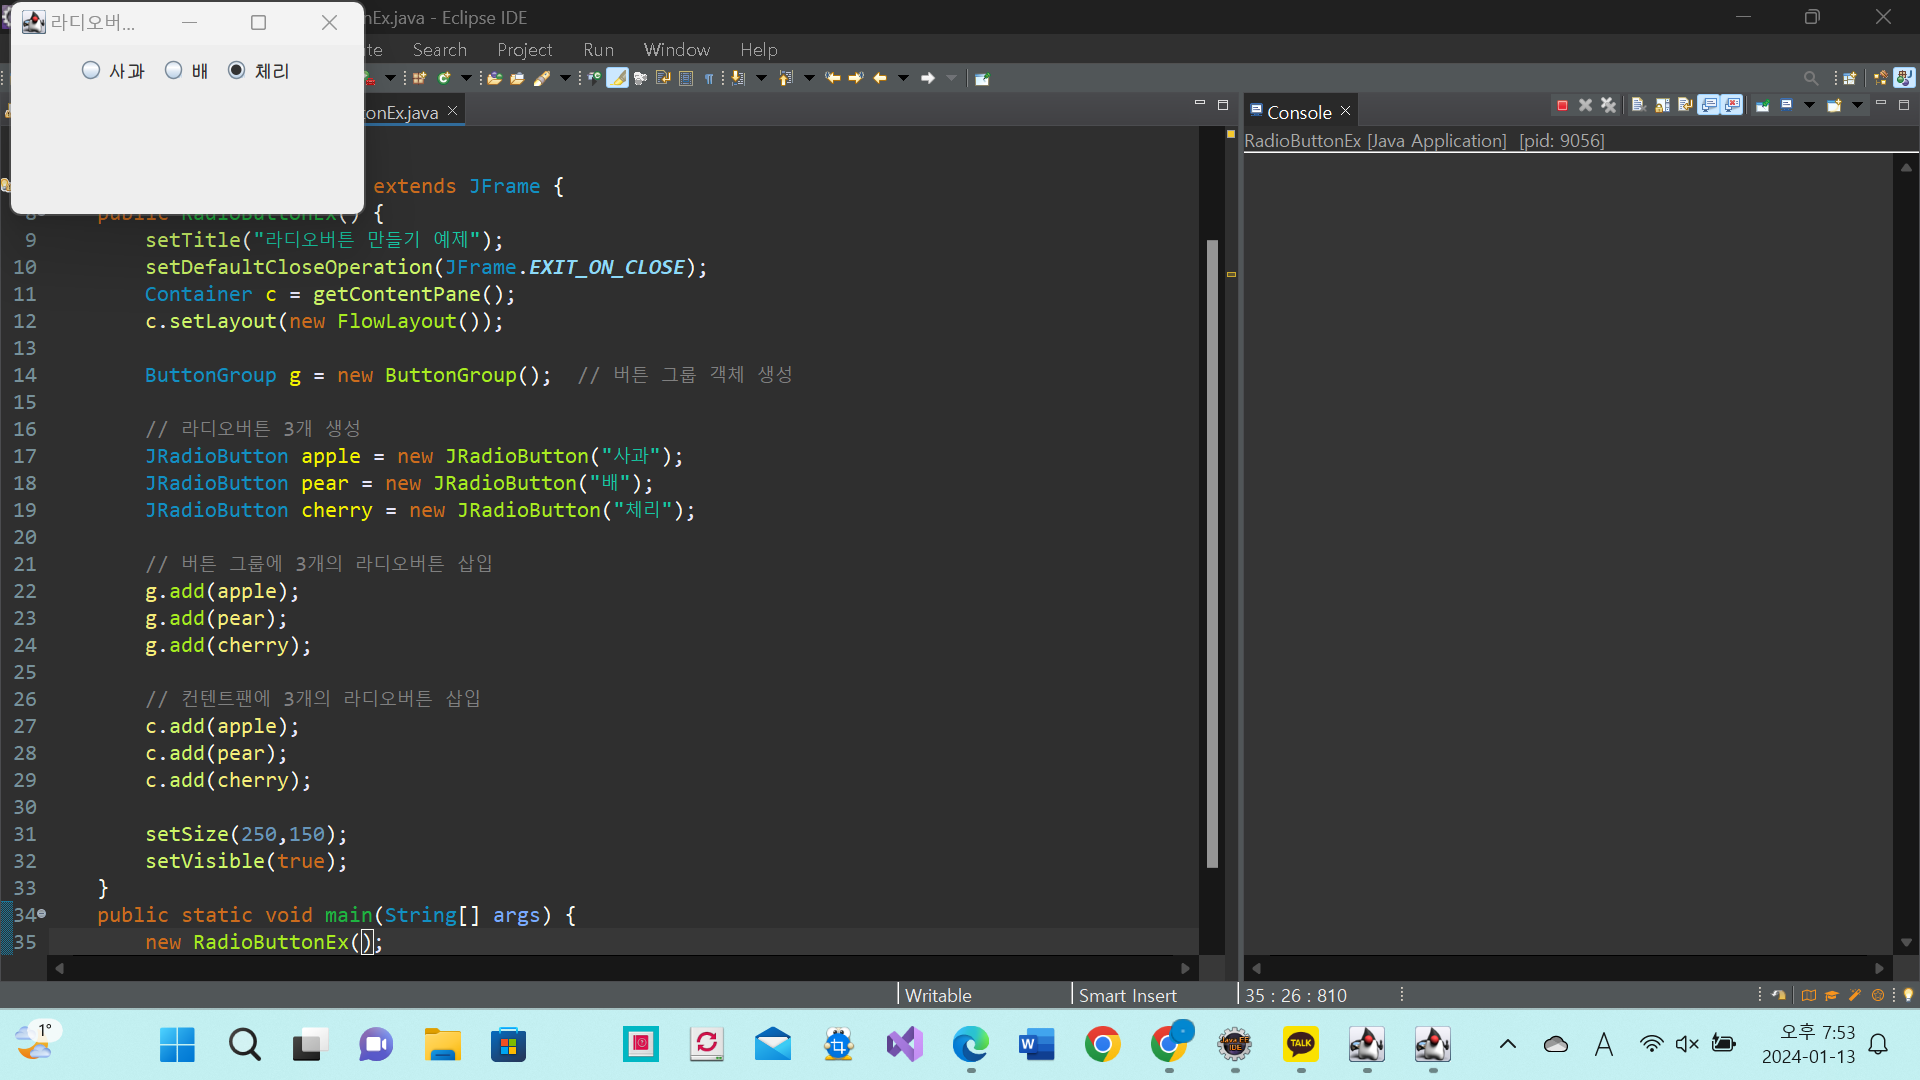
Task: Click the Clear Console icon
Action: point(1638,105)
